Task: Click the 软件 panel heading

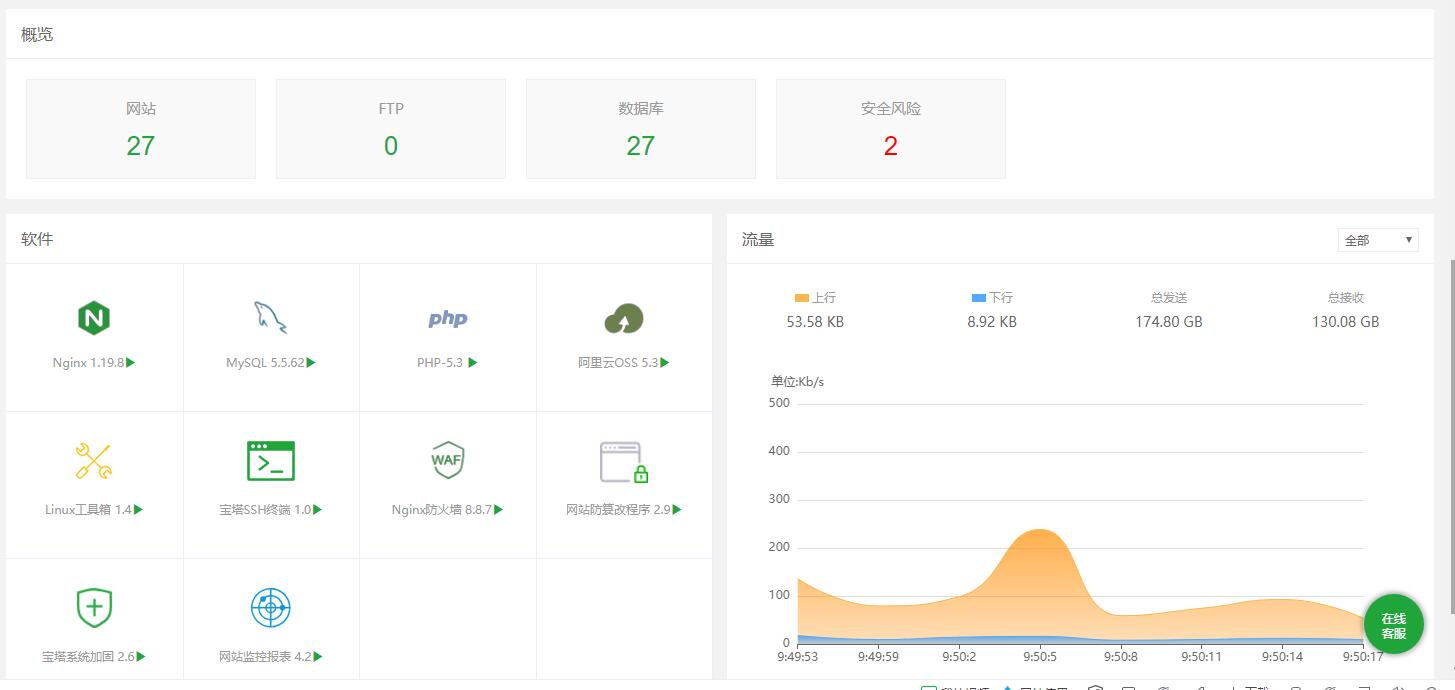Action: click(x=37, y=239)
